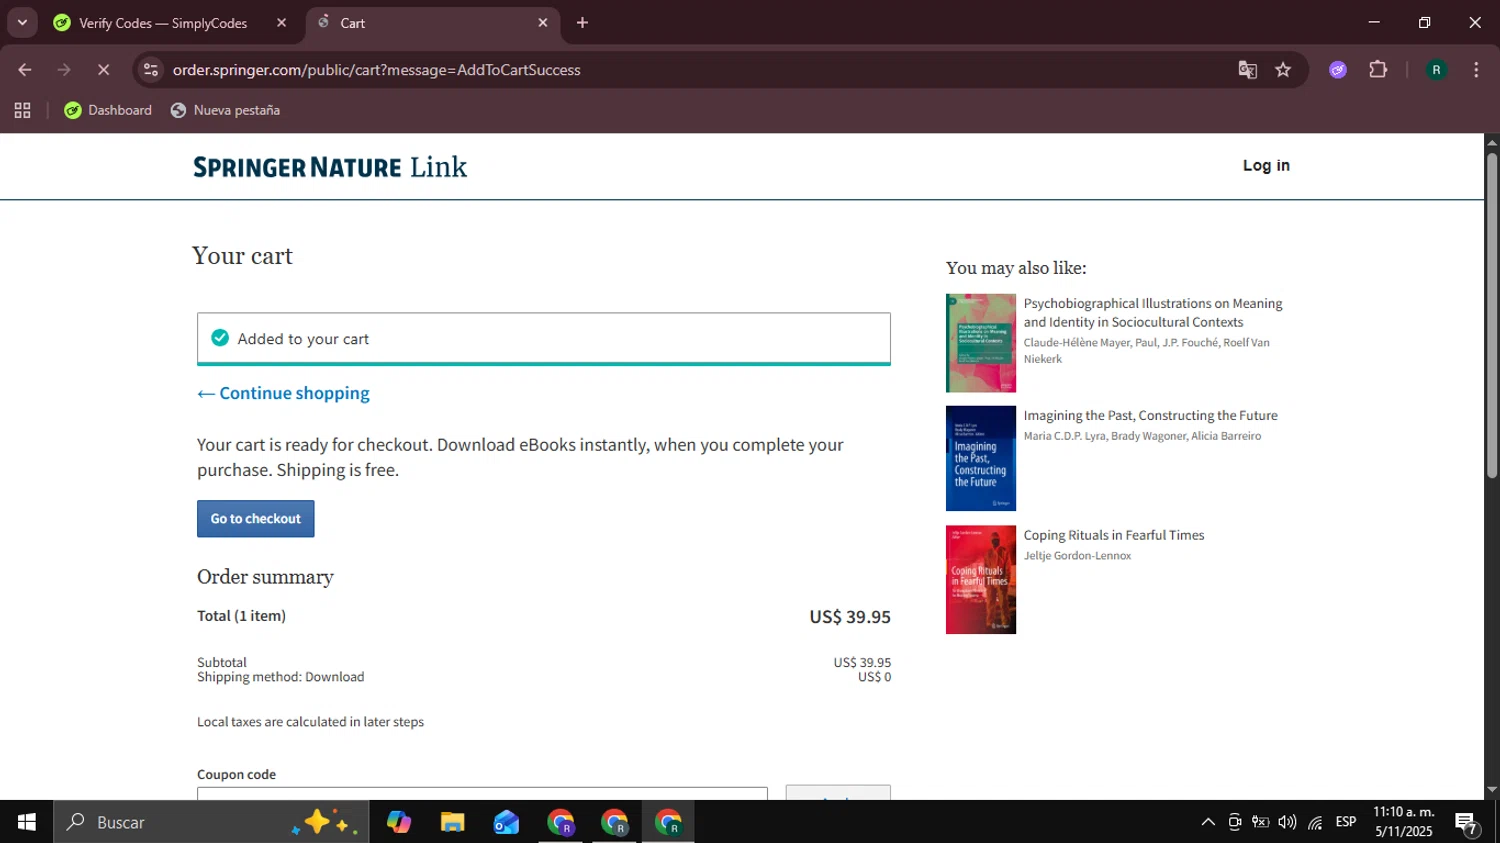Screen dimensions: 1500x843
Task: Open first Chrome taskbar icon
Action: coord(561,822)
